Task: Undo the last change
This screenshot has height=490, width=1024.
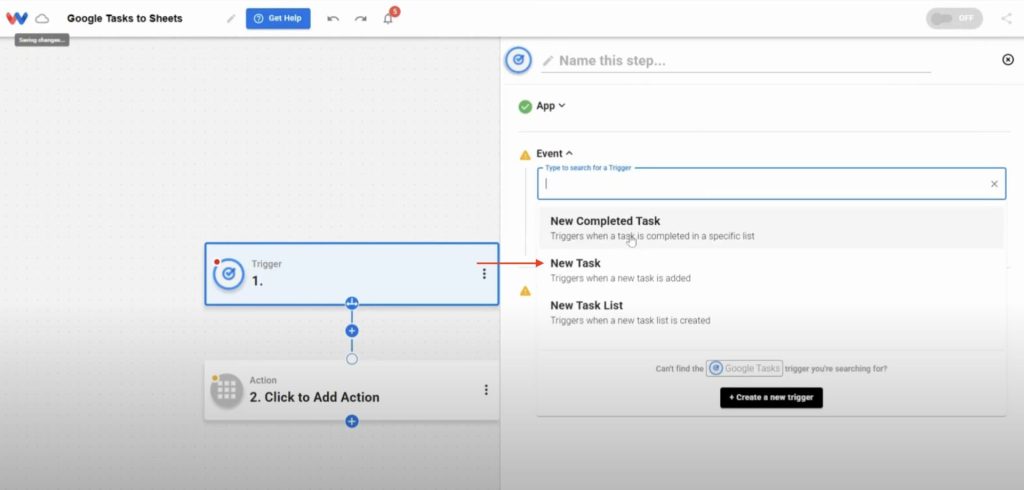Action: tap(333, 19)
